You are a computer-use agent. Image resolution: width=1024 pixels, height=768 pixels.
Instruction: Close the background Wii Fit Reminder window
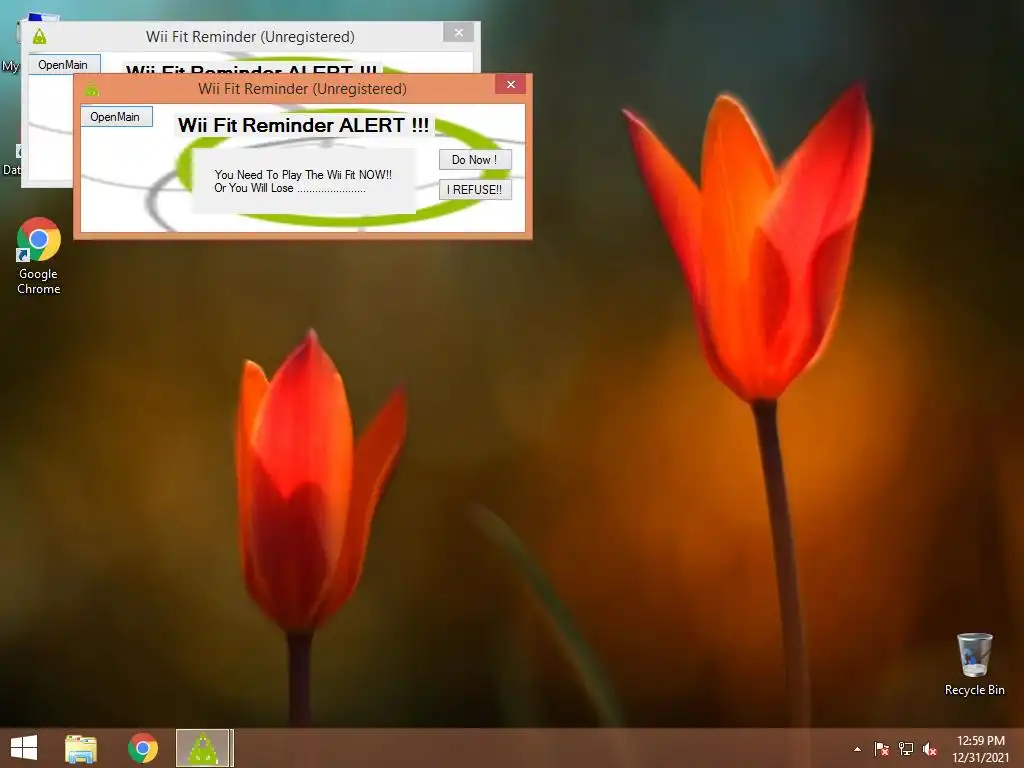tap(458, 32)
